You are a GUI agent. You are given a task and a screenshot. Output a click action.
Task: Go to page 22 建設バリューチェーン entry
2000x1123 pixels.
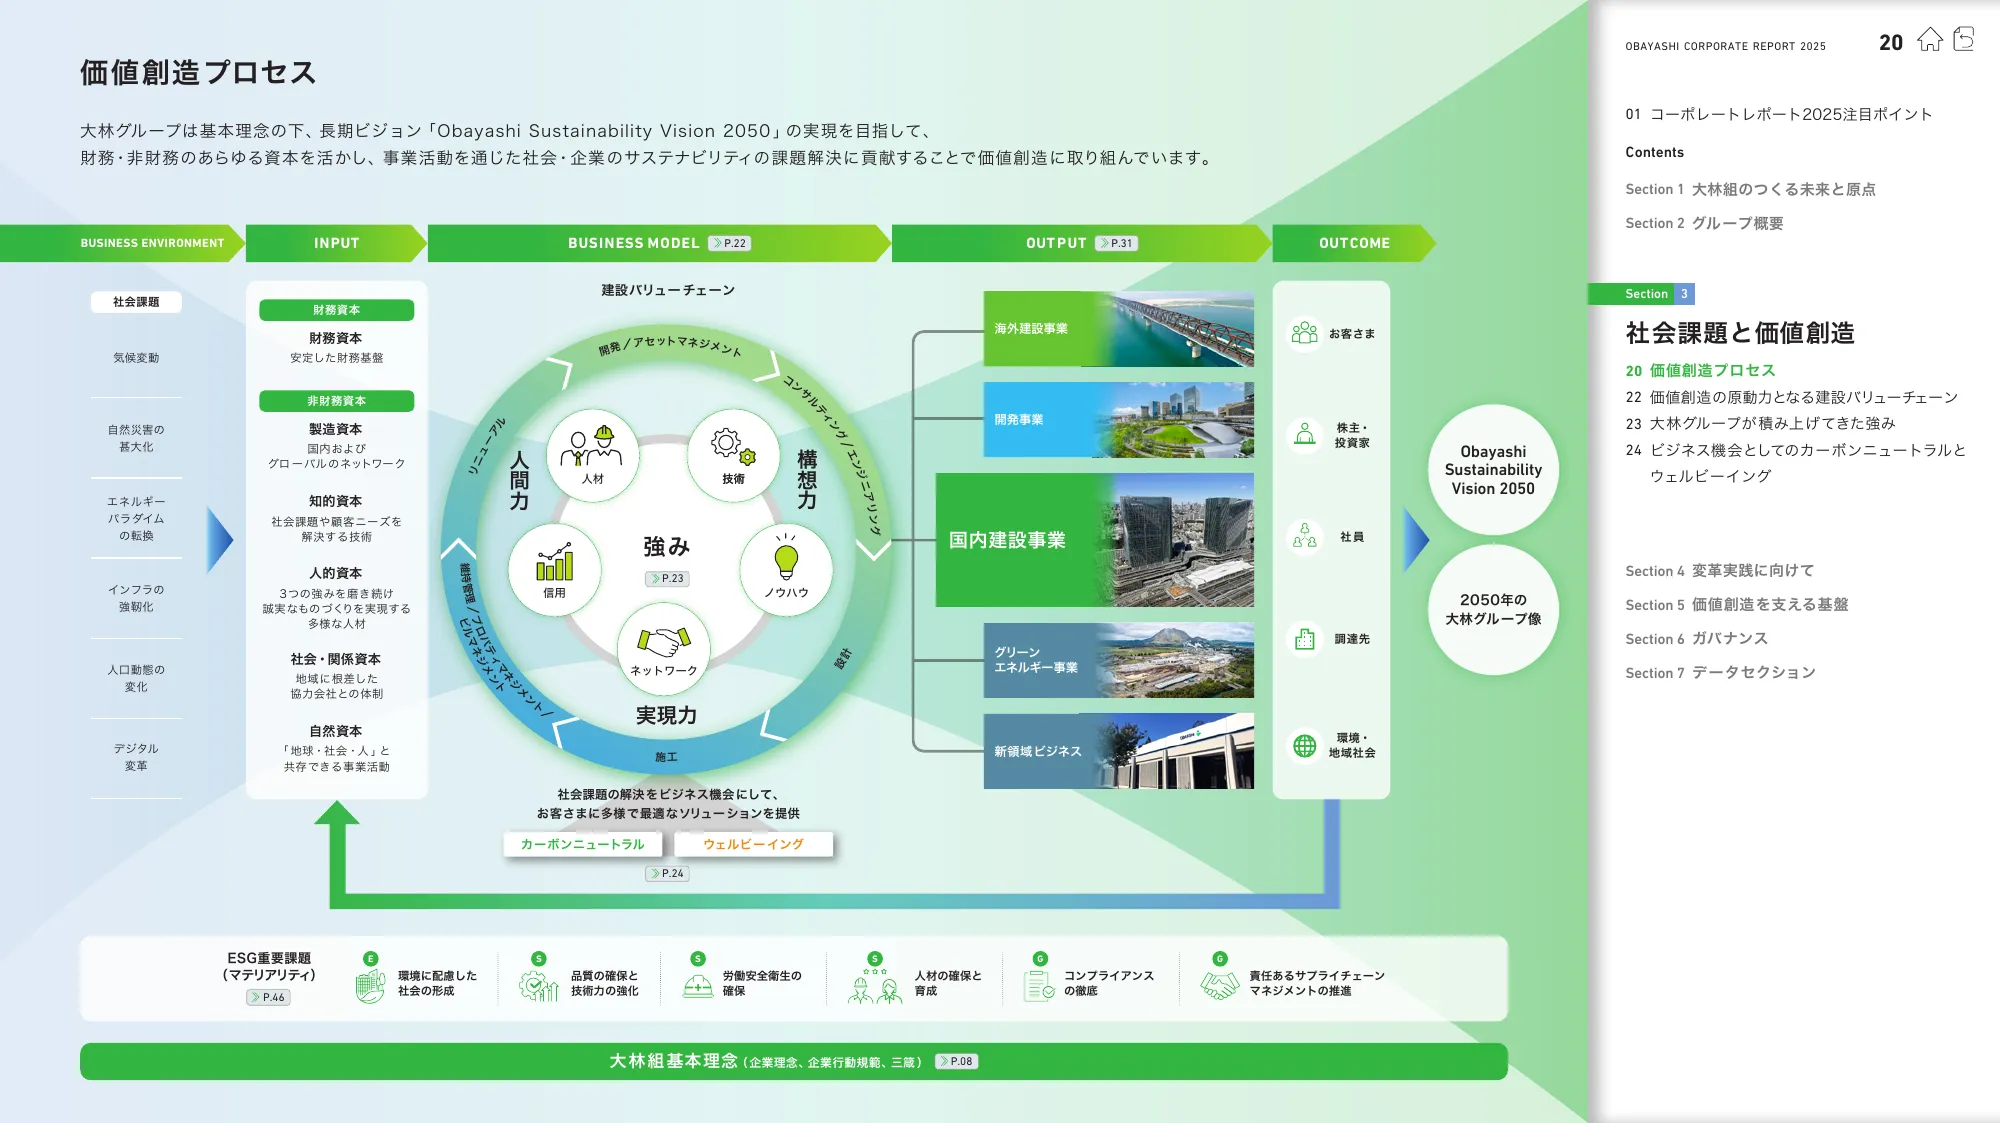pos(1791,397)
